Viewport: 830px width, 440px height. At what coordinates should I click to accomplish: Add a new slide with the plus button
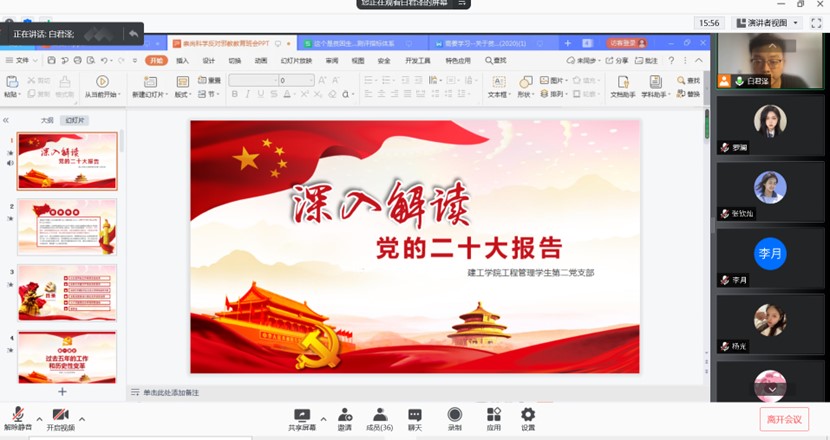[62, 392]
